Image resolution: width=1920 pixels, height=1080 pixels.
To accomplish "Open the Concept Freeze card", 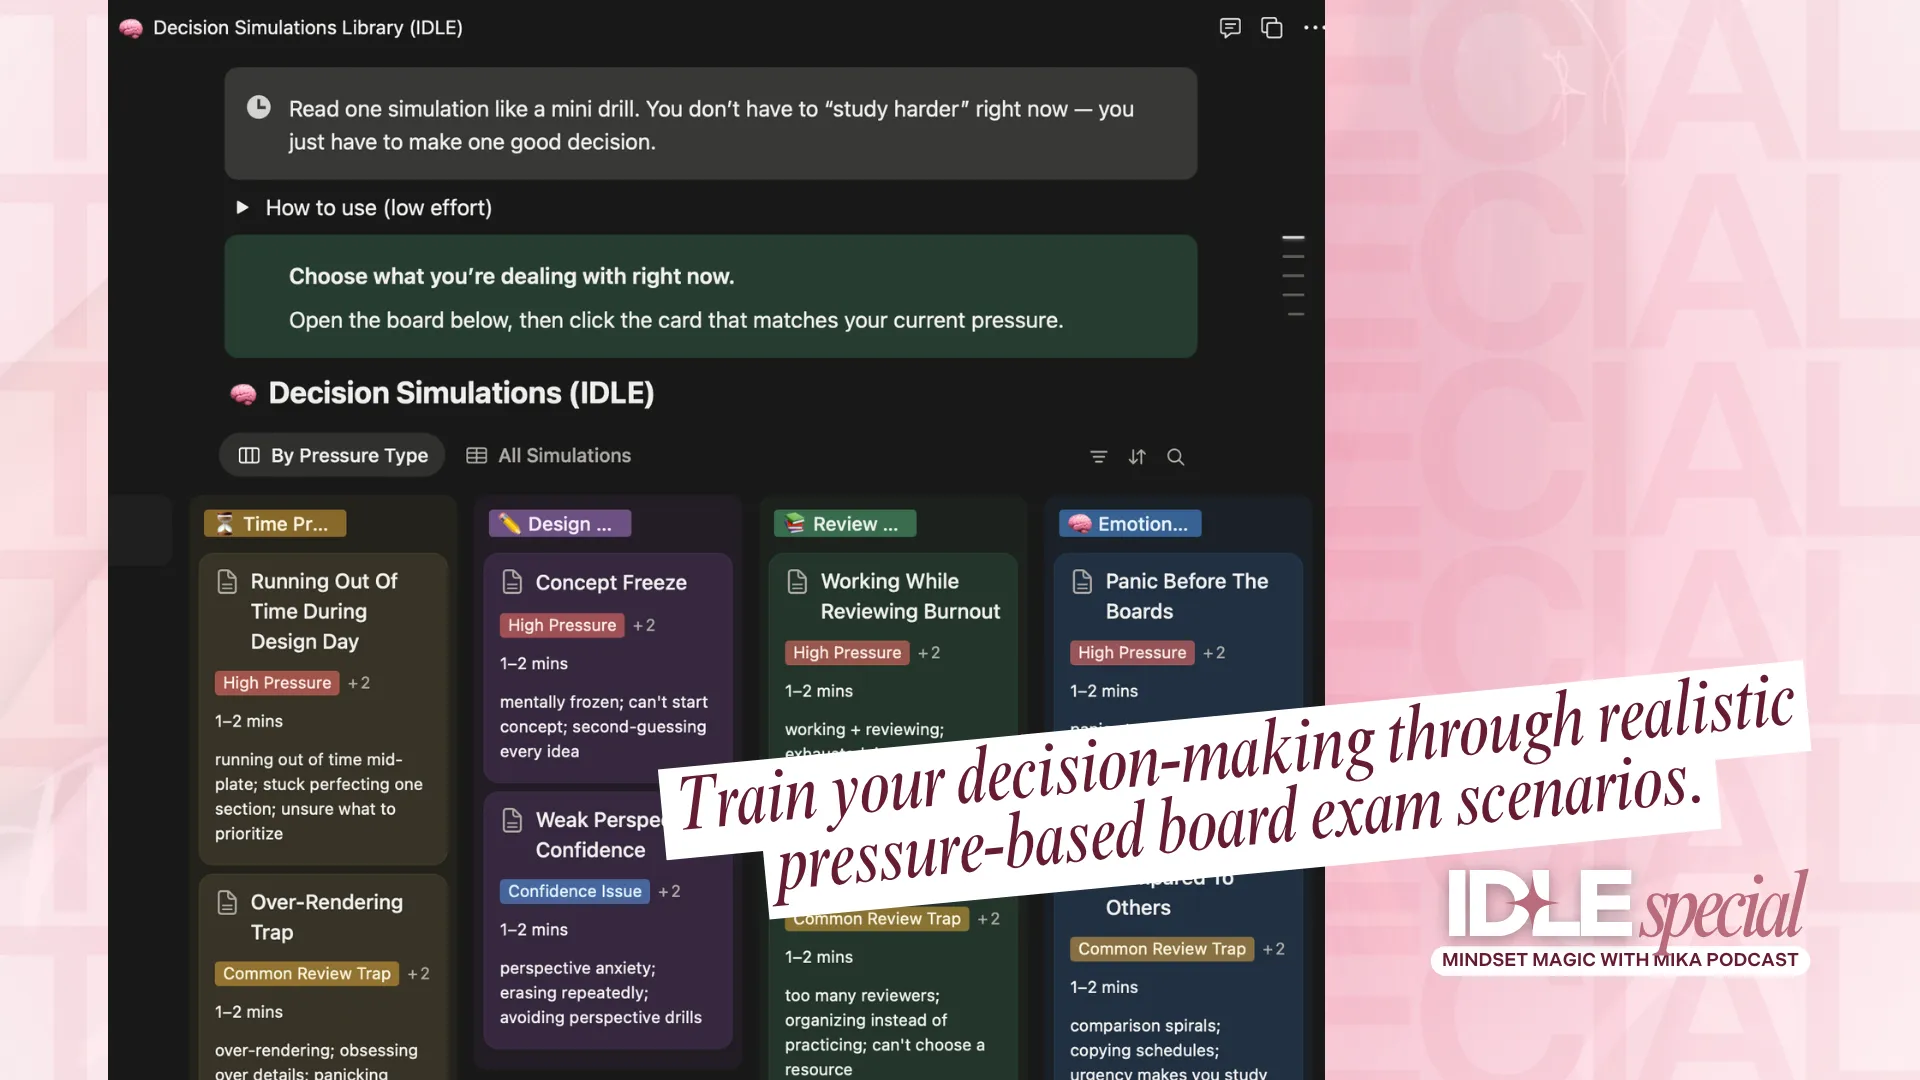I will [x=608, y=668].
